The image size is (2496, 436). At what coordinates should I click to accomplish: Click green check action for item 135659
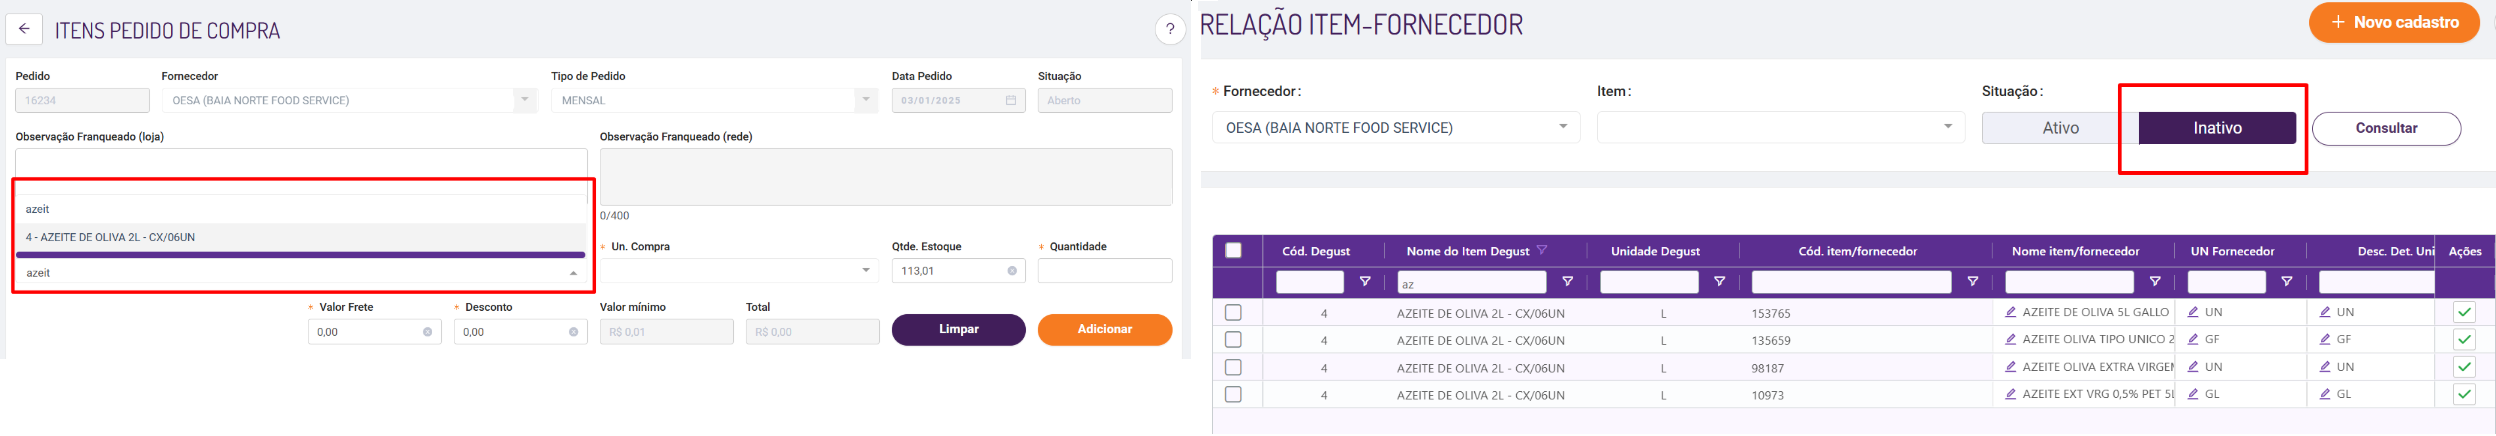[2464, 340]
